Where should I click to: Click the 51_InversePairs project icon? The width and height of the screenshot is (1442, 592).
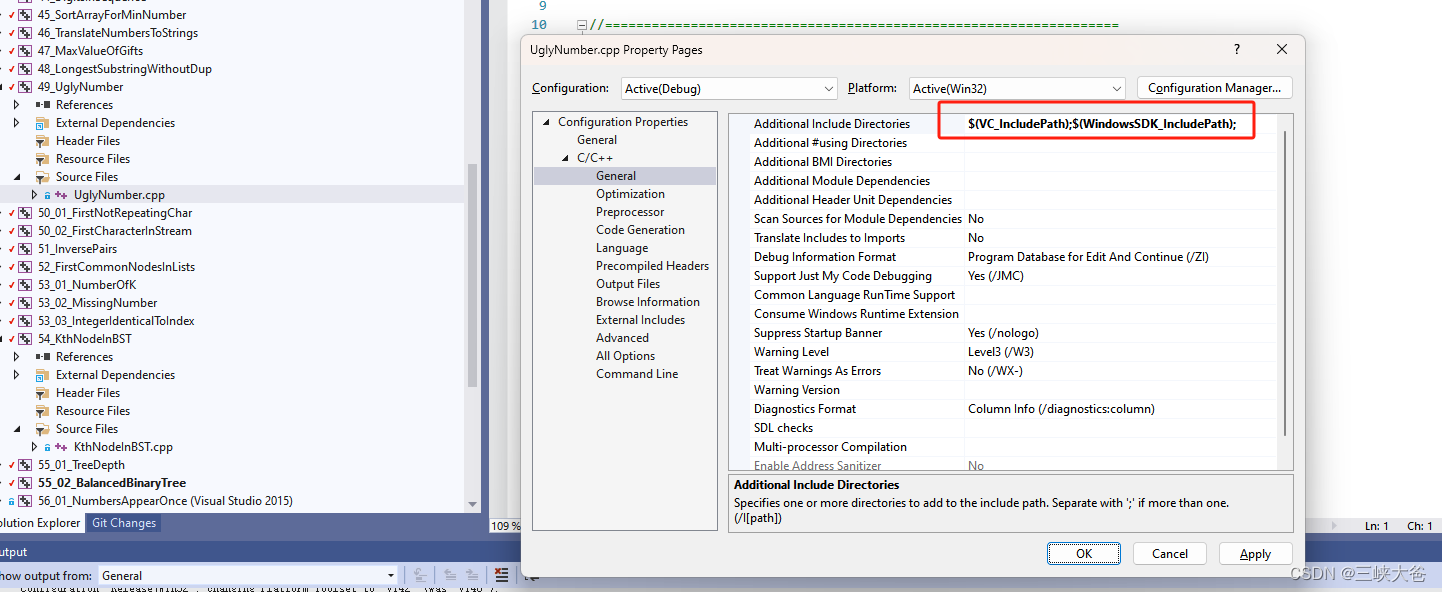click(25, 249)
